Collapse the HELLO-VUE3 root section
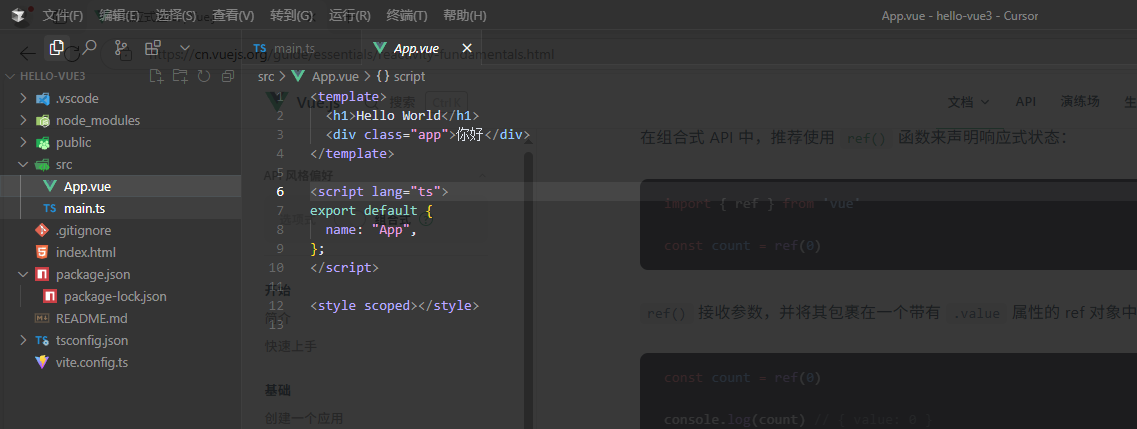 click(x=11, y=76)
